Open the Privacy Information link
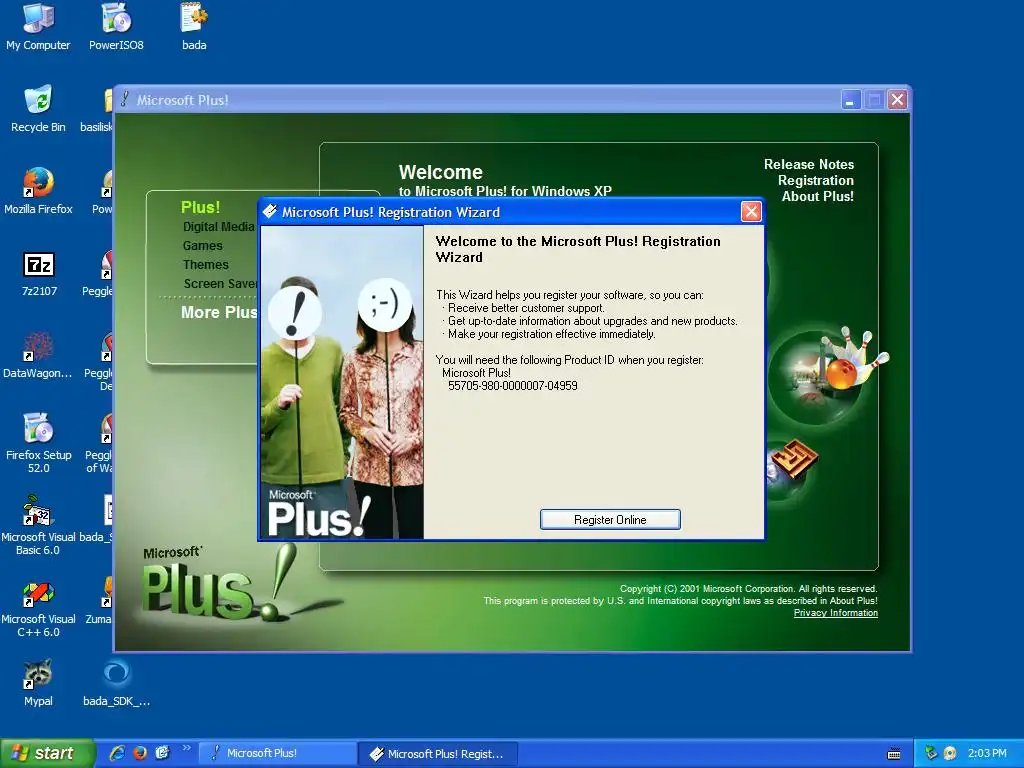Image resolution: width=1024 pixels, height=768 pixels. pyautogui.click(x=835, y=613)
